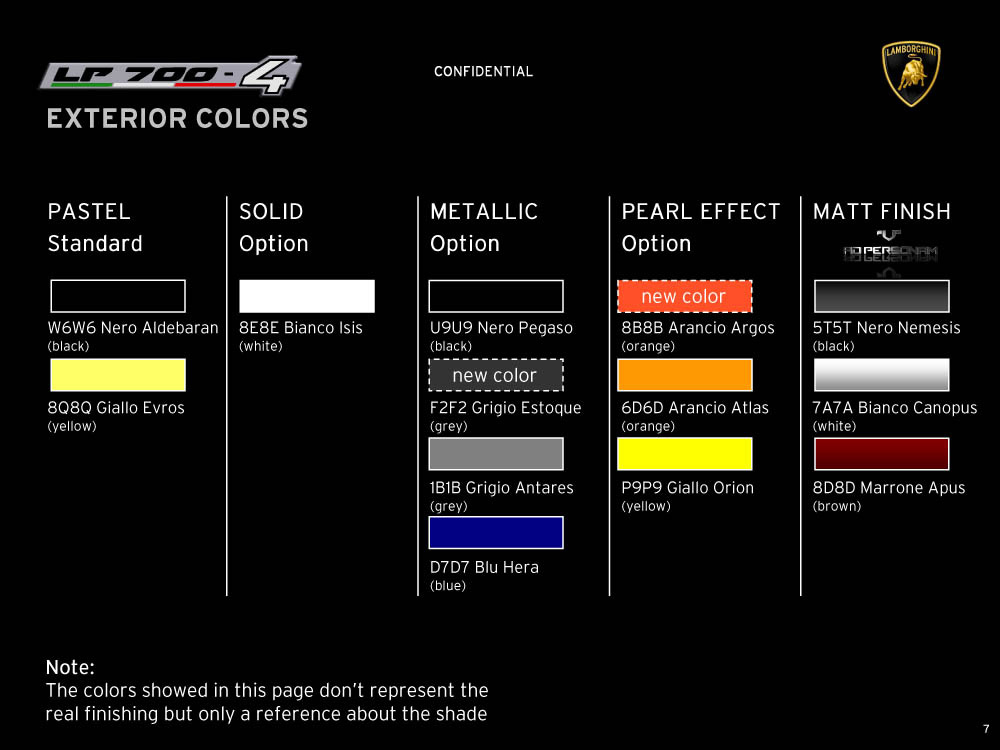Click the PEARL EFFECT column heading

click(700, 212)
